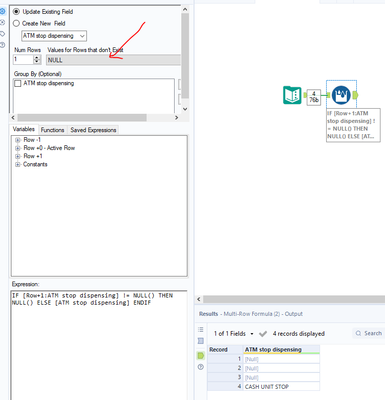Select the Input Data tool on canvas
385x400 pixels.
tap(292, 95)
